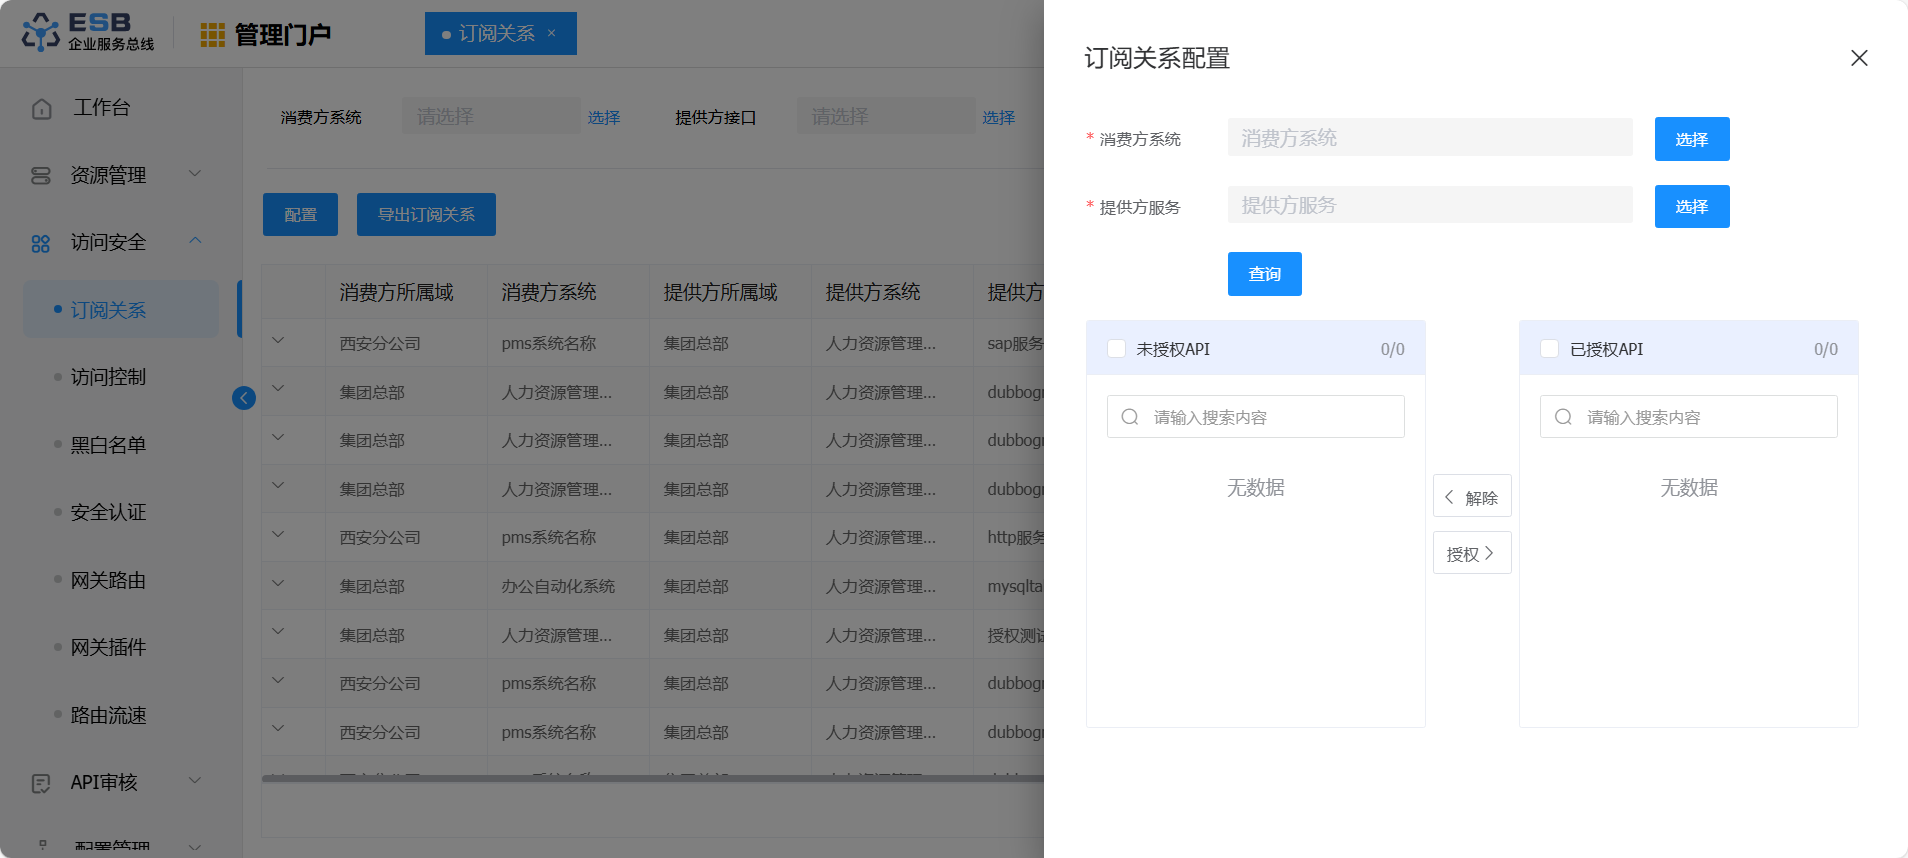Viewport: 1908px width, 858px height.
Task: Click the workbench home icon in sidebar
Action: [41, 108]
